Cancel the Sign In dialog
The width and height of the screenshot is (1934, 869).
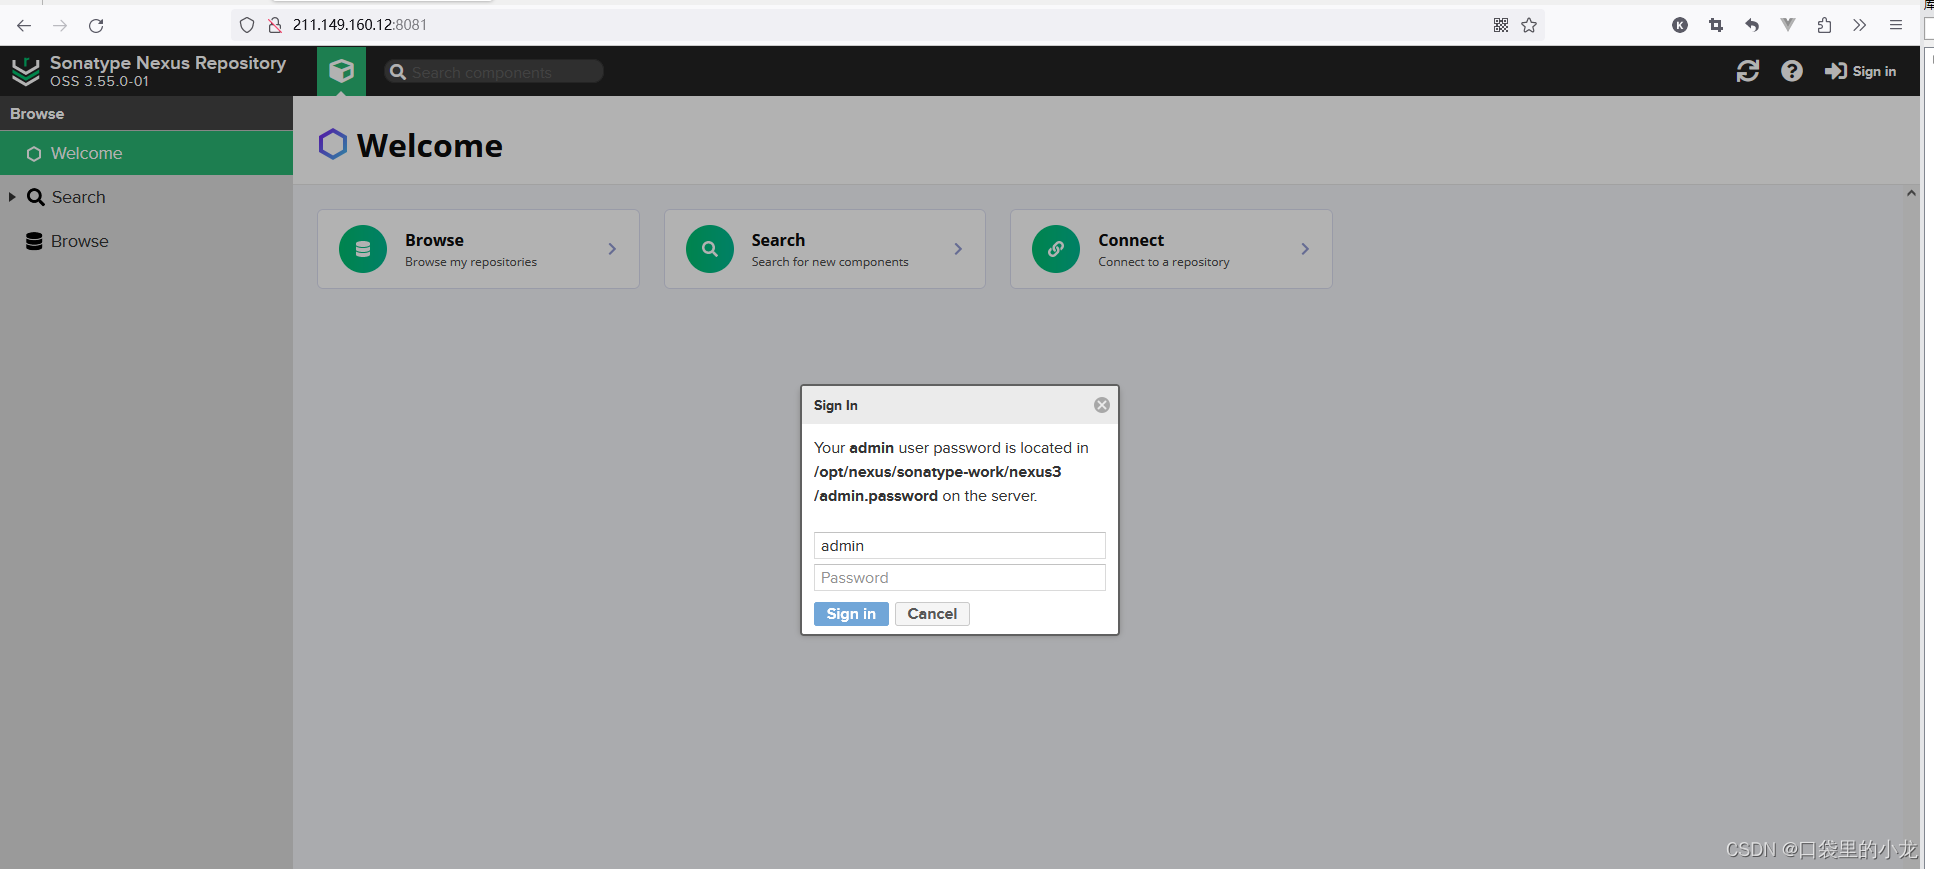[932, 614]
